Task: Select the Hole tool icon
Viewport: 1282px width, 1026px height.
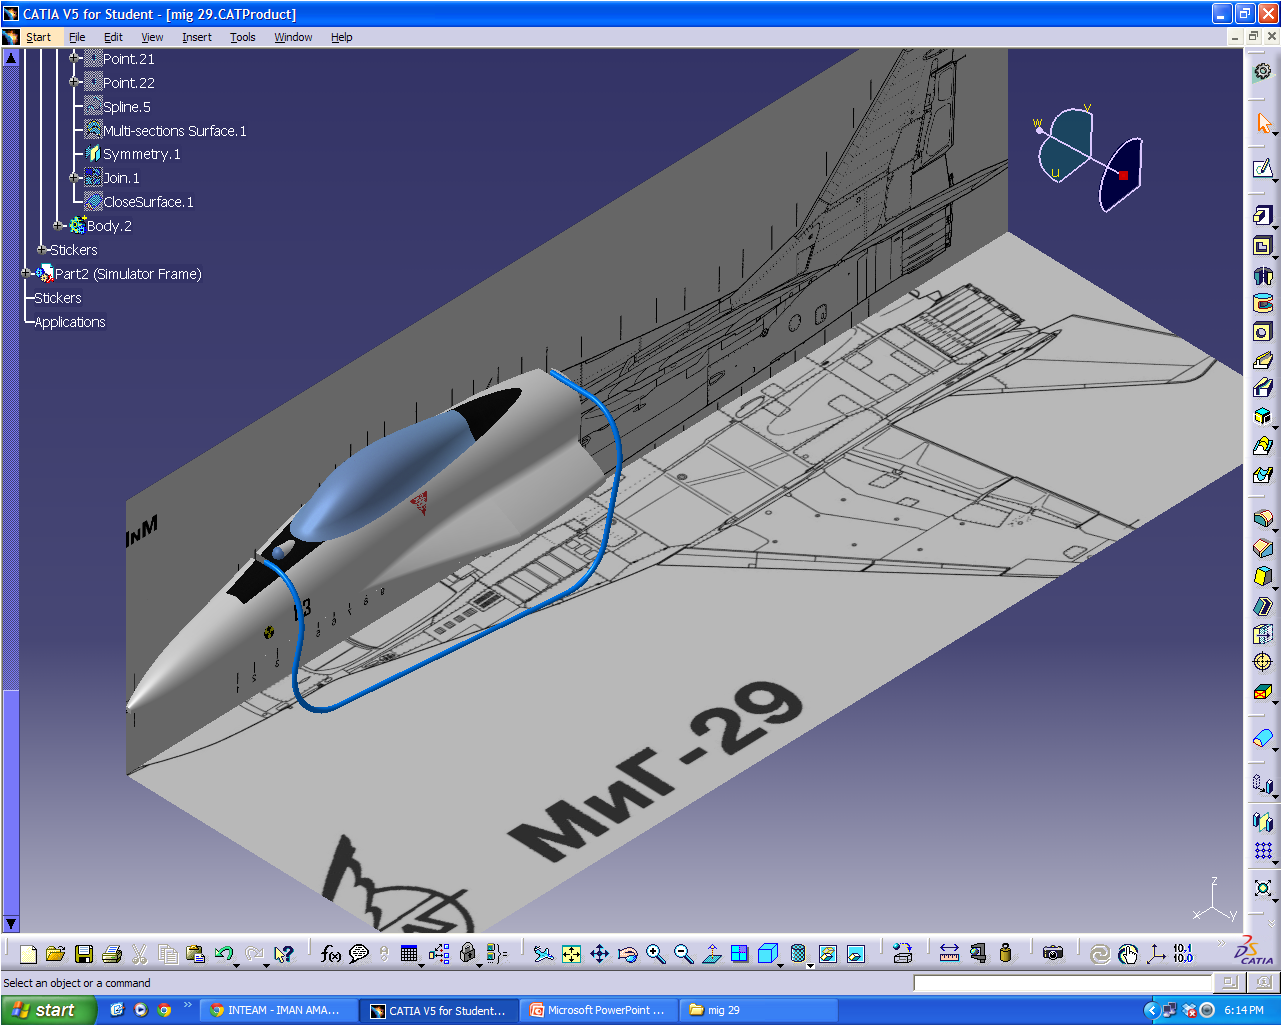Action: click(x=1263, y=332)
